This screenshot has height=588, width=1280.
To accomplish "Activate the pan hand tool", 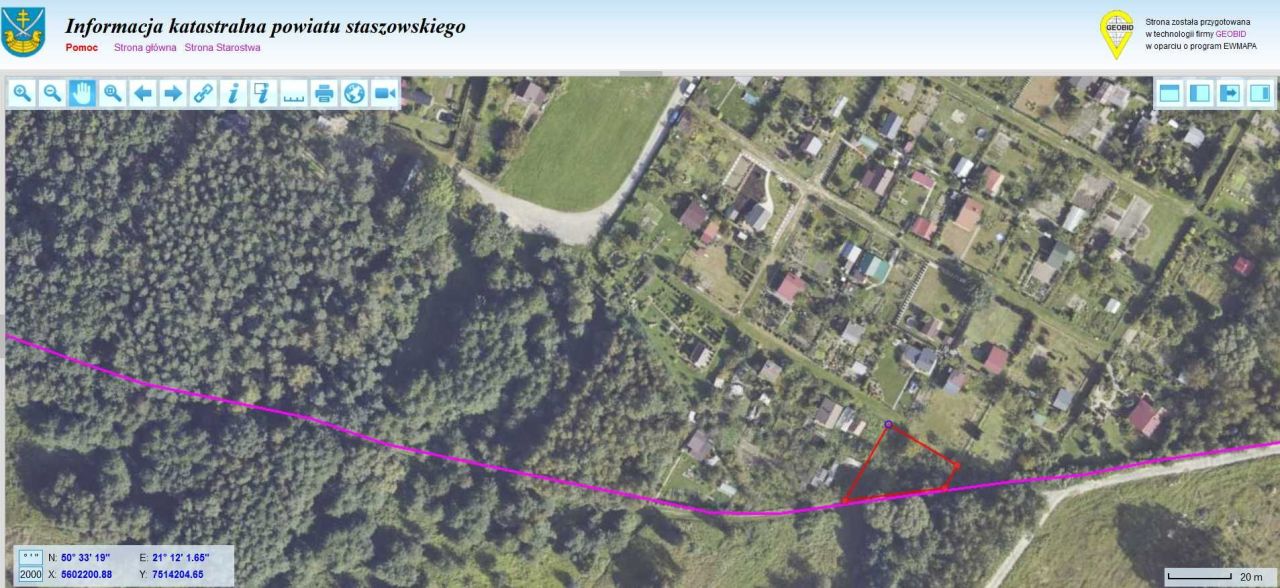I will [x=82, y=94].
